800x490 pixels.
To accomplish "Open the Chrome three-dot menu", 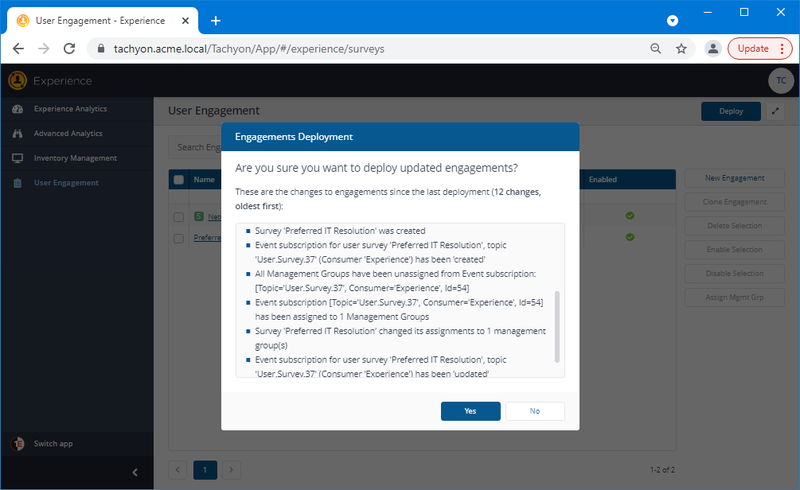I will [x=782, y=48].
